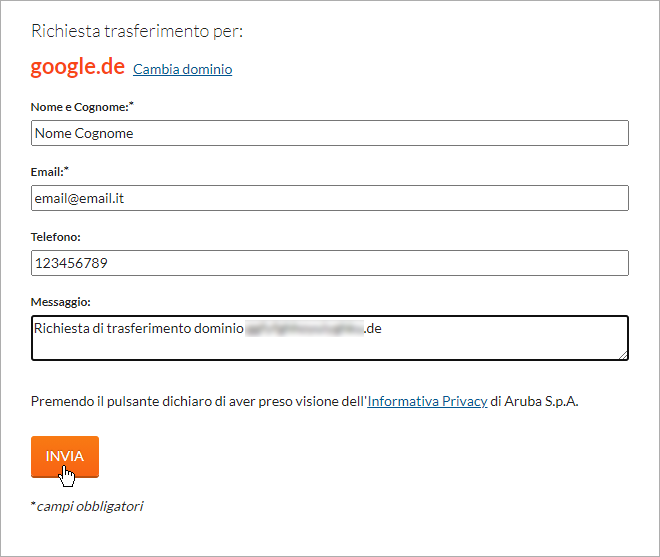This screenshot has width=660, height=557.
Task: Click the "Email:" field label
Action: tap(50, 172)
